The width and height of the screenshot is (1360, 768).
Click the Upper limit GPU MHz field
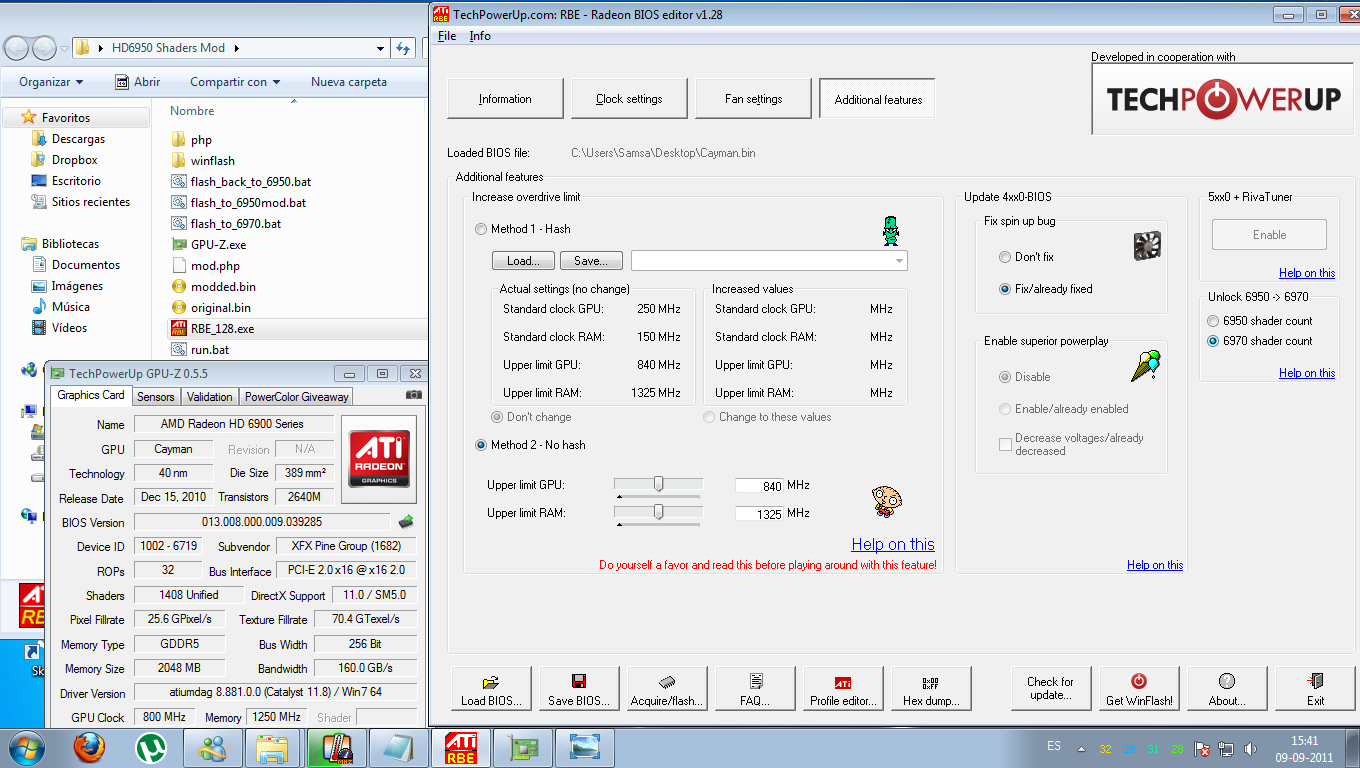(x=759, y=486)
